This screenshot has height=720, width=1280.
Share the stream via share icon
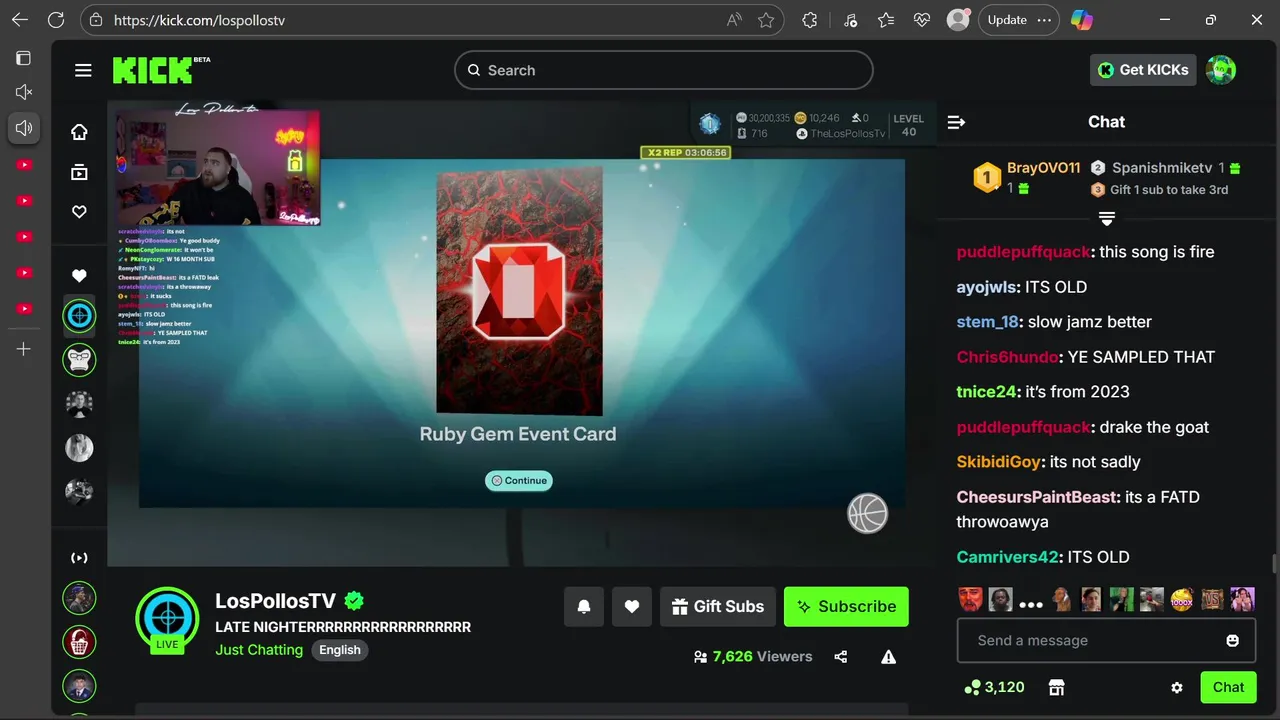[x=841, y=657]
